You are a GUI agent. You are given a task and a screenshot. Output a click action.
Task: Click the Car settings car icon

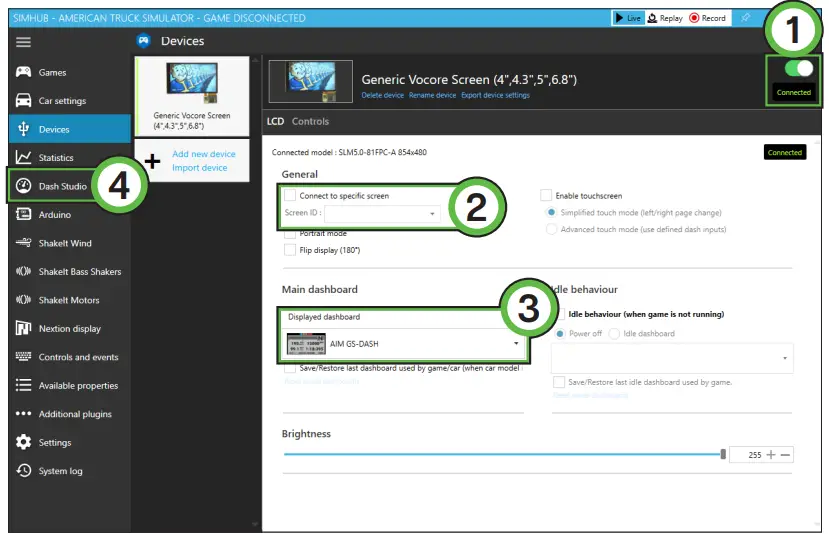pos(23,100)
